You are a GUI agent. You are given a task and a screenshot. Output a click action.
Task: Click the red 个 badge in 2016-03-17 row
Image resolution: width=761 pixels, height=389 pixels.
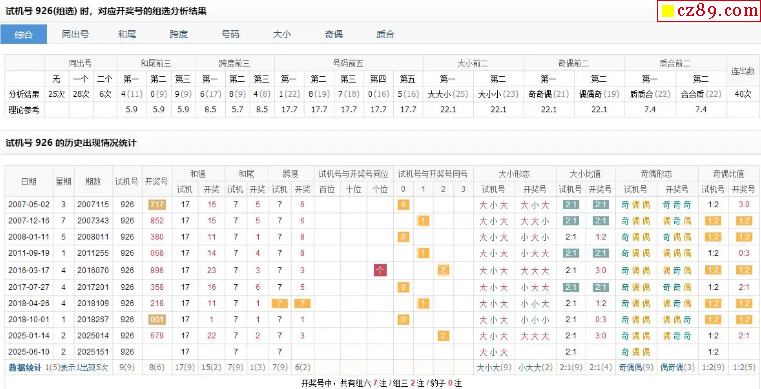pyautogui.click(x=380, y=270)
